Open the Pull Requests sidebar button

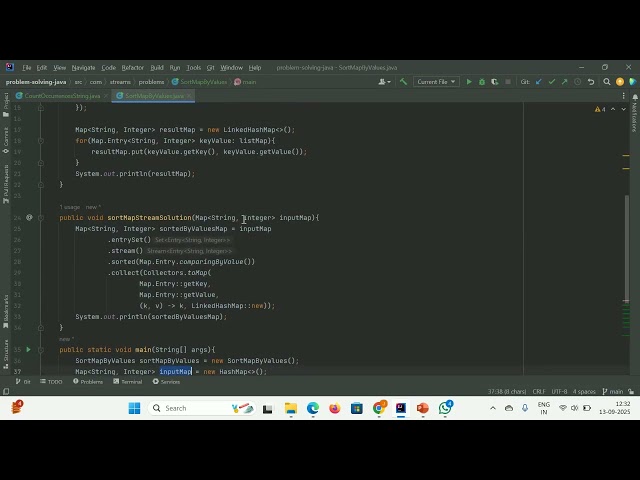click(6, 184)
